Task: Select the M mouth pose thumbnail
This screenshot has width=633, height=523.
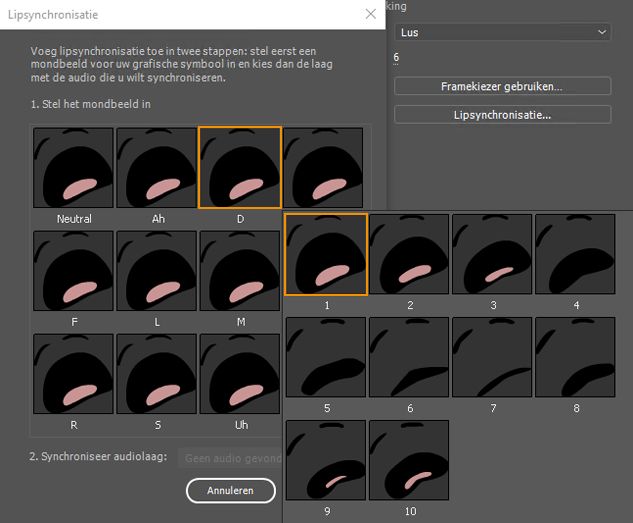Action: [240, 271]
